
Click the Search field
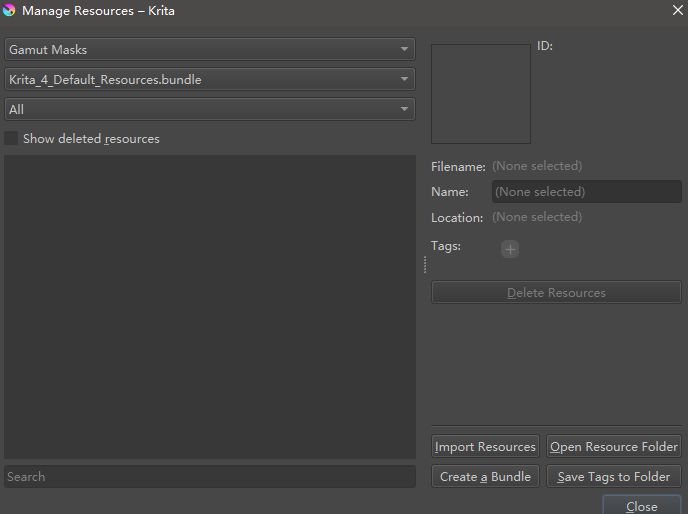coord(210,477)
